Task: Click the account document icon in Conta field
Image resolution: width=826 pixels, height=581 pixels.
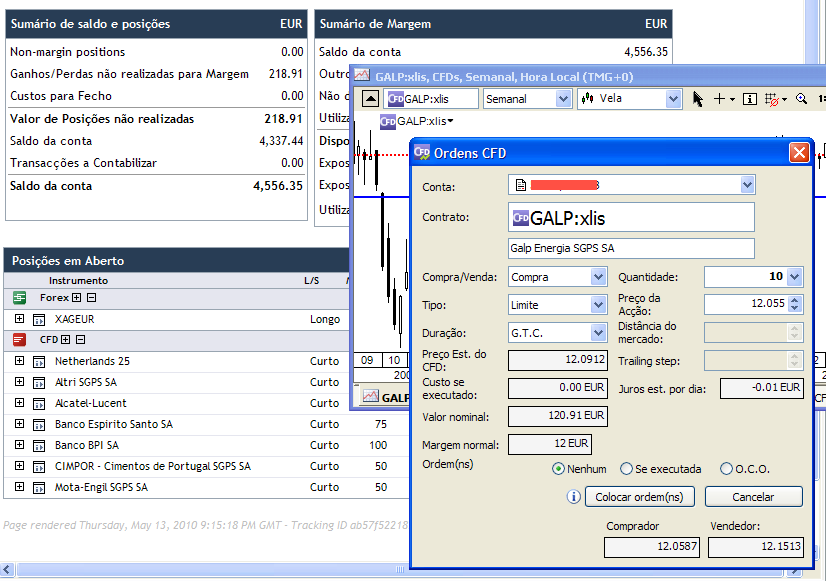Action: (x=520, y=185)
